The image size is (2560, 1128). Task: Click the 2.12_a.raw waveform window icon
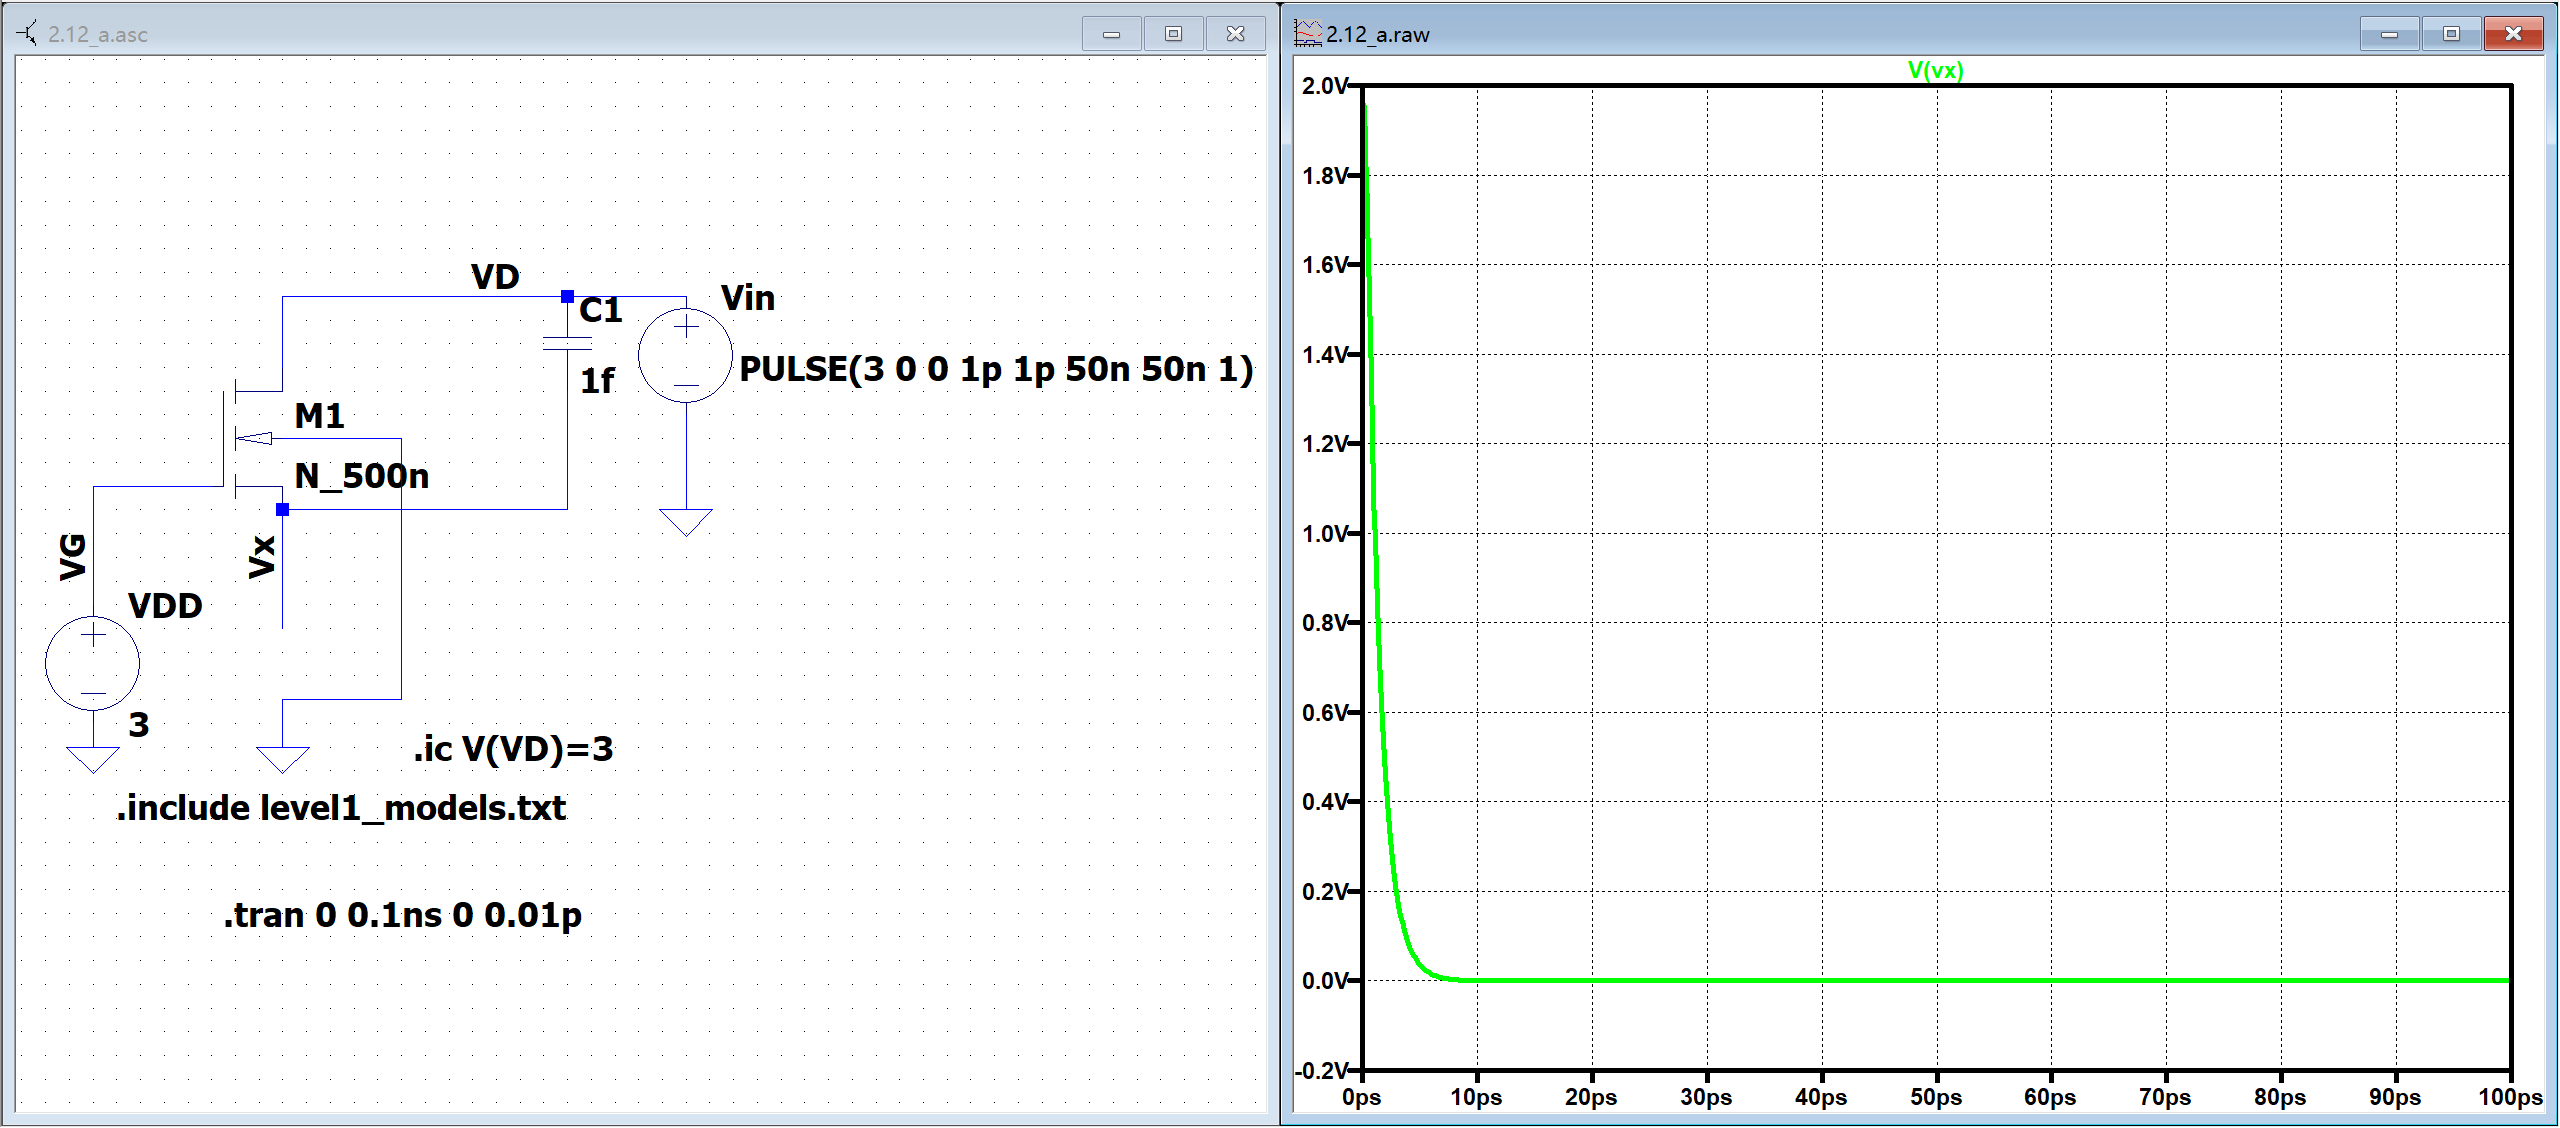coord(1307,34)
